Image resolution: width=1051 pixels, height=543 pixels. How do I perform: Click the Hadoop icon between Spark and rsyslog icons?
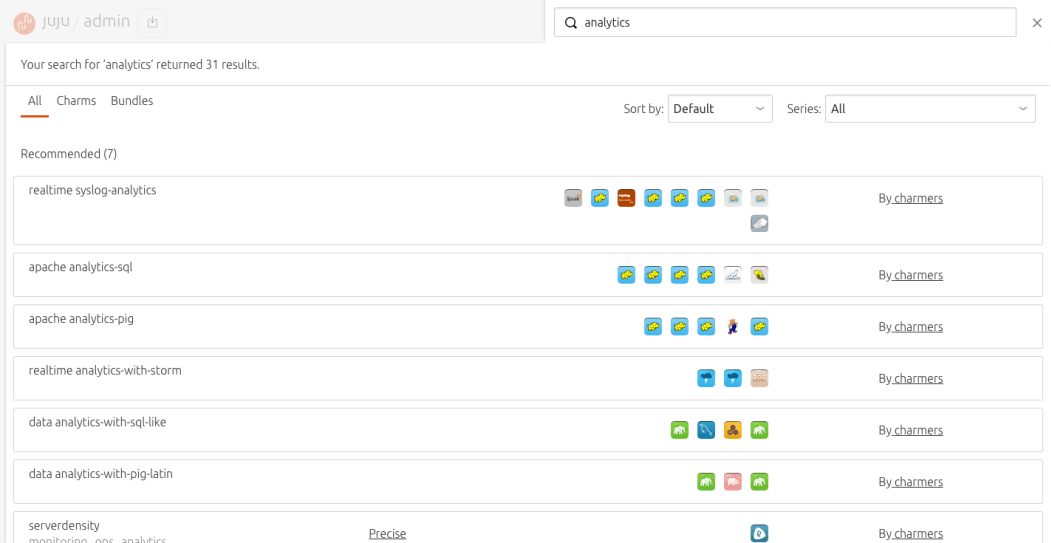click(x=600, y=198)
